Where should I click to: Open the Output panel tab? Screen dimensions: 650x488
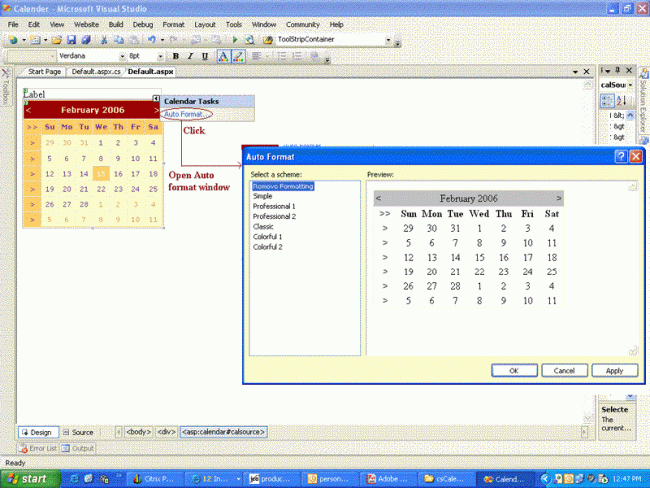click(x=78, y=448)
